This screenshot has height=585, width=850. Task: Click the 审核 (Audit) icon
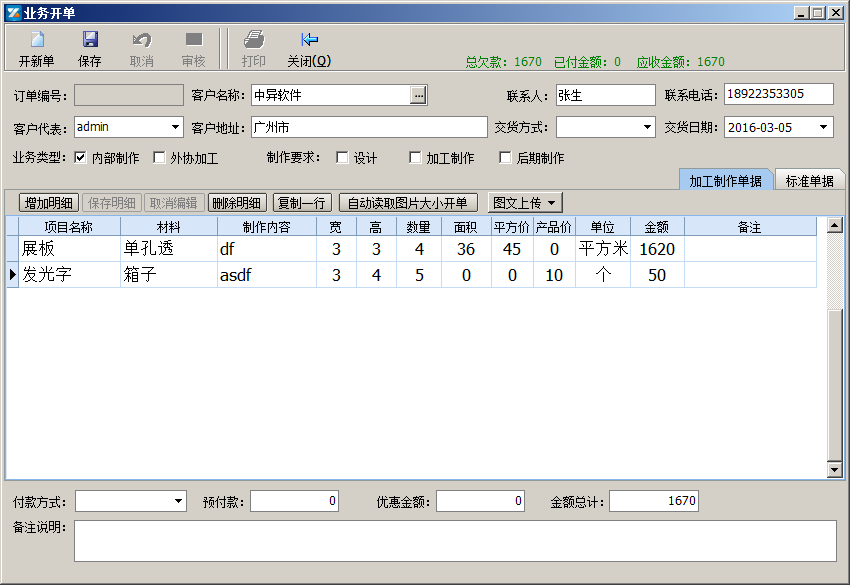click(x=193, y=47)
